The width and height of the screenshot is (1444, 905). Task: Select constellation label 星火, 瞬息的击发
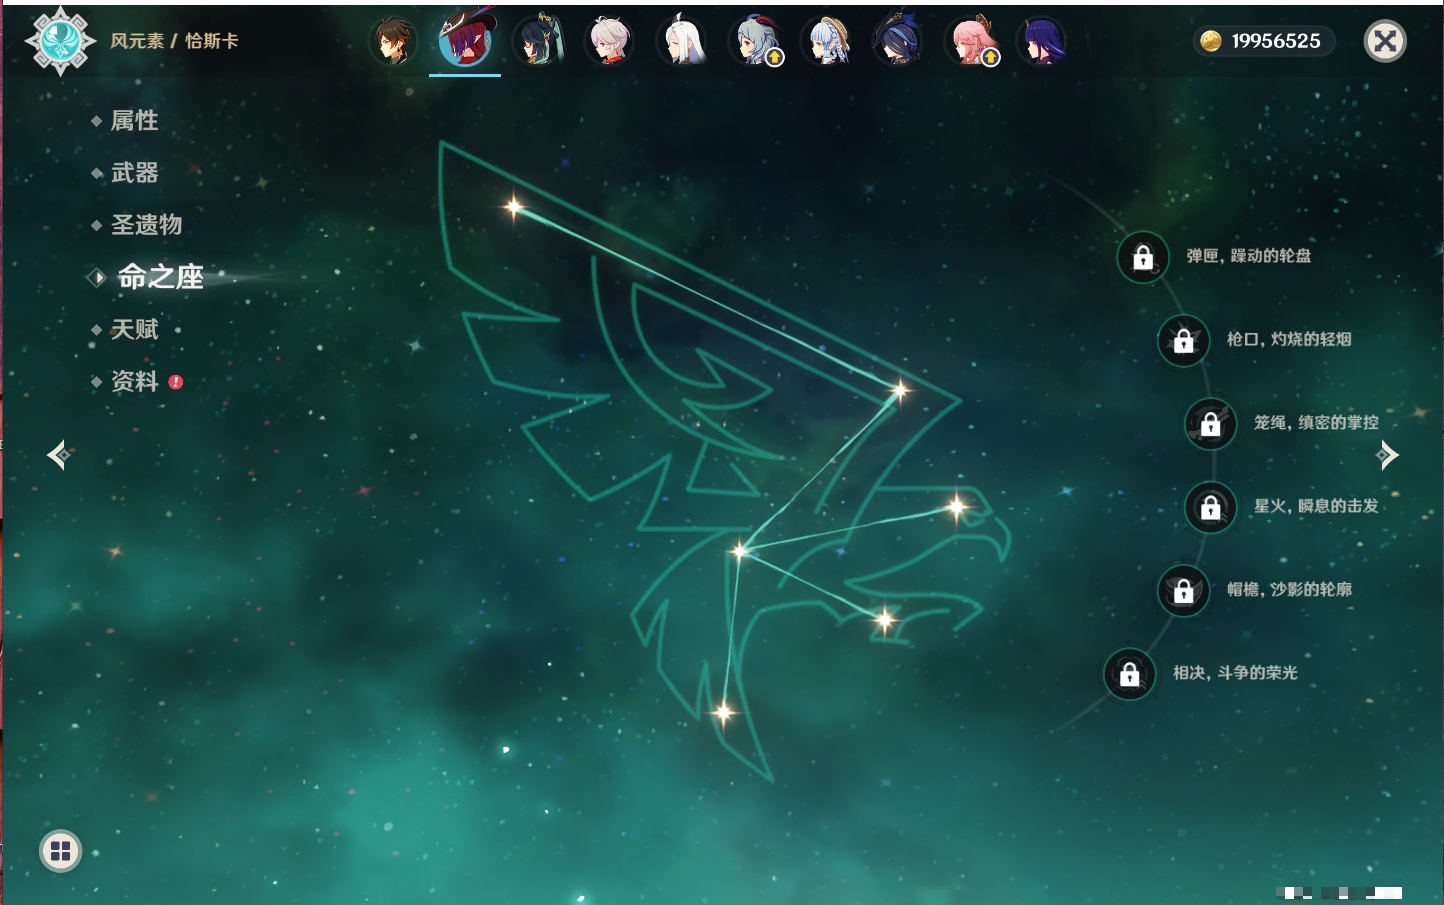1316,506
